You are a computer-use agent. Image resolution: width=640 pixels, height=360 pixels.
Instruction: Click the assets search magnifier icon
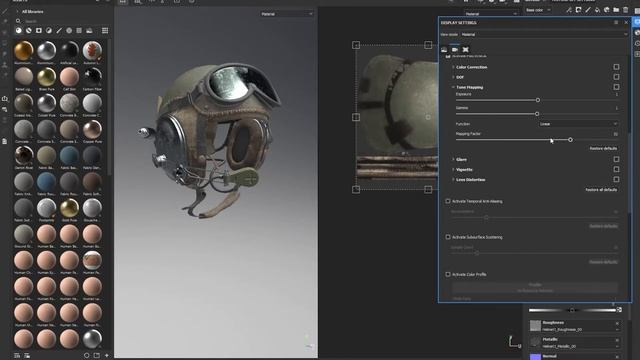[x=18, y=21]
